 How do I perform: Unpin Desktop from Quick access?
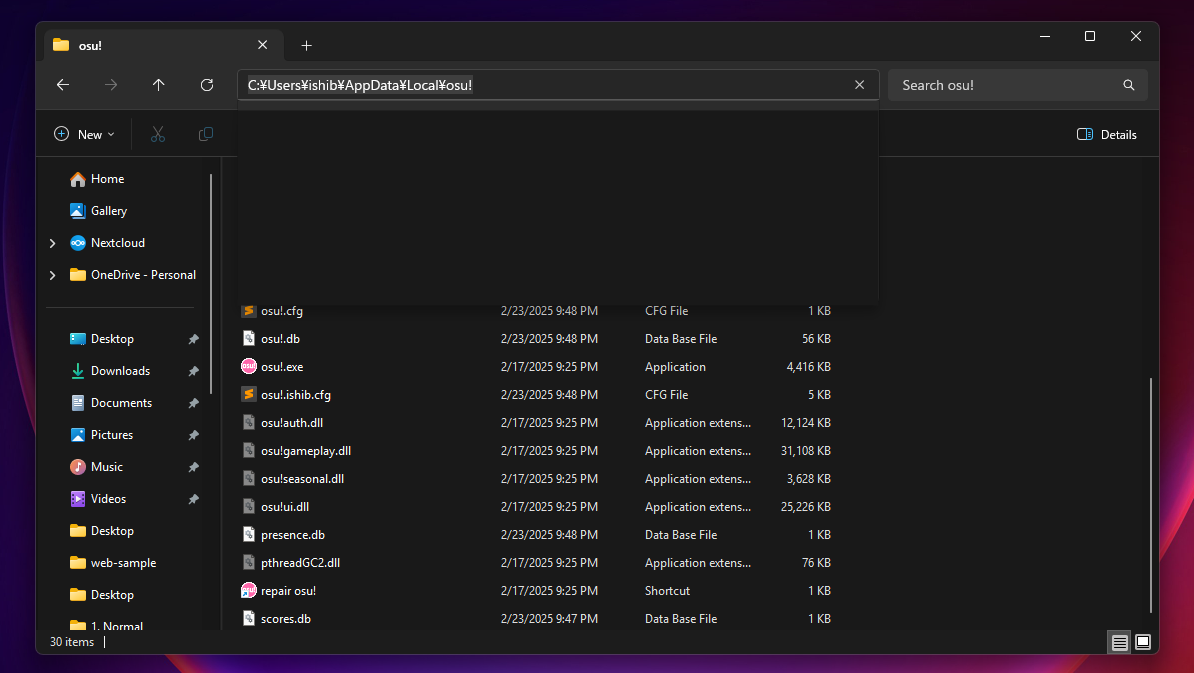(193, 339)
